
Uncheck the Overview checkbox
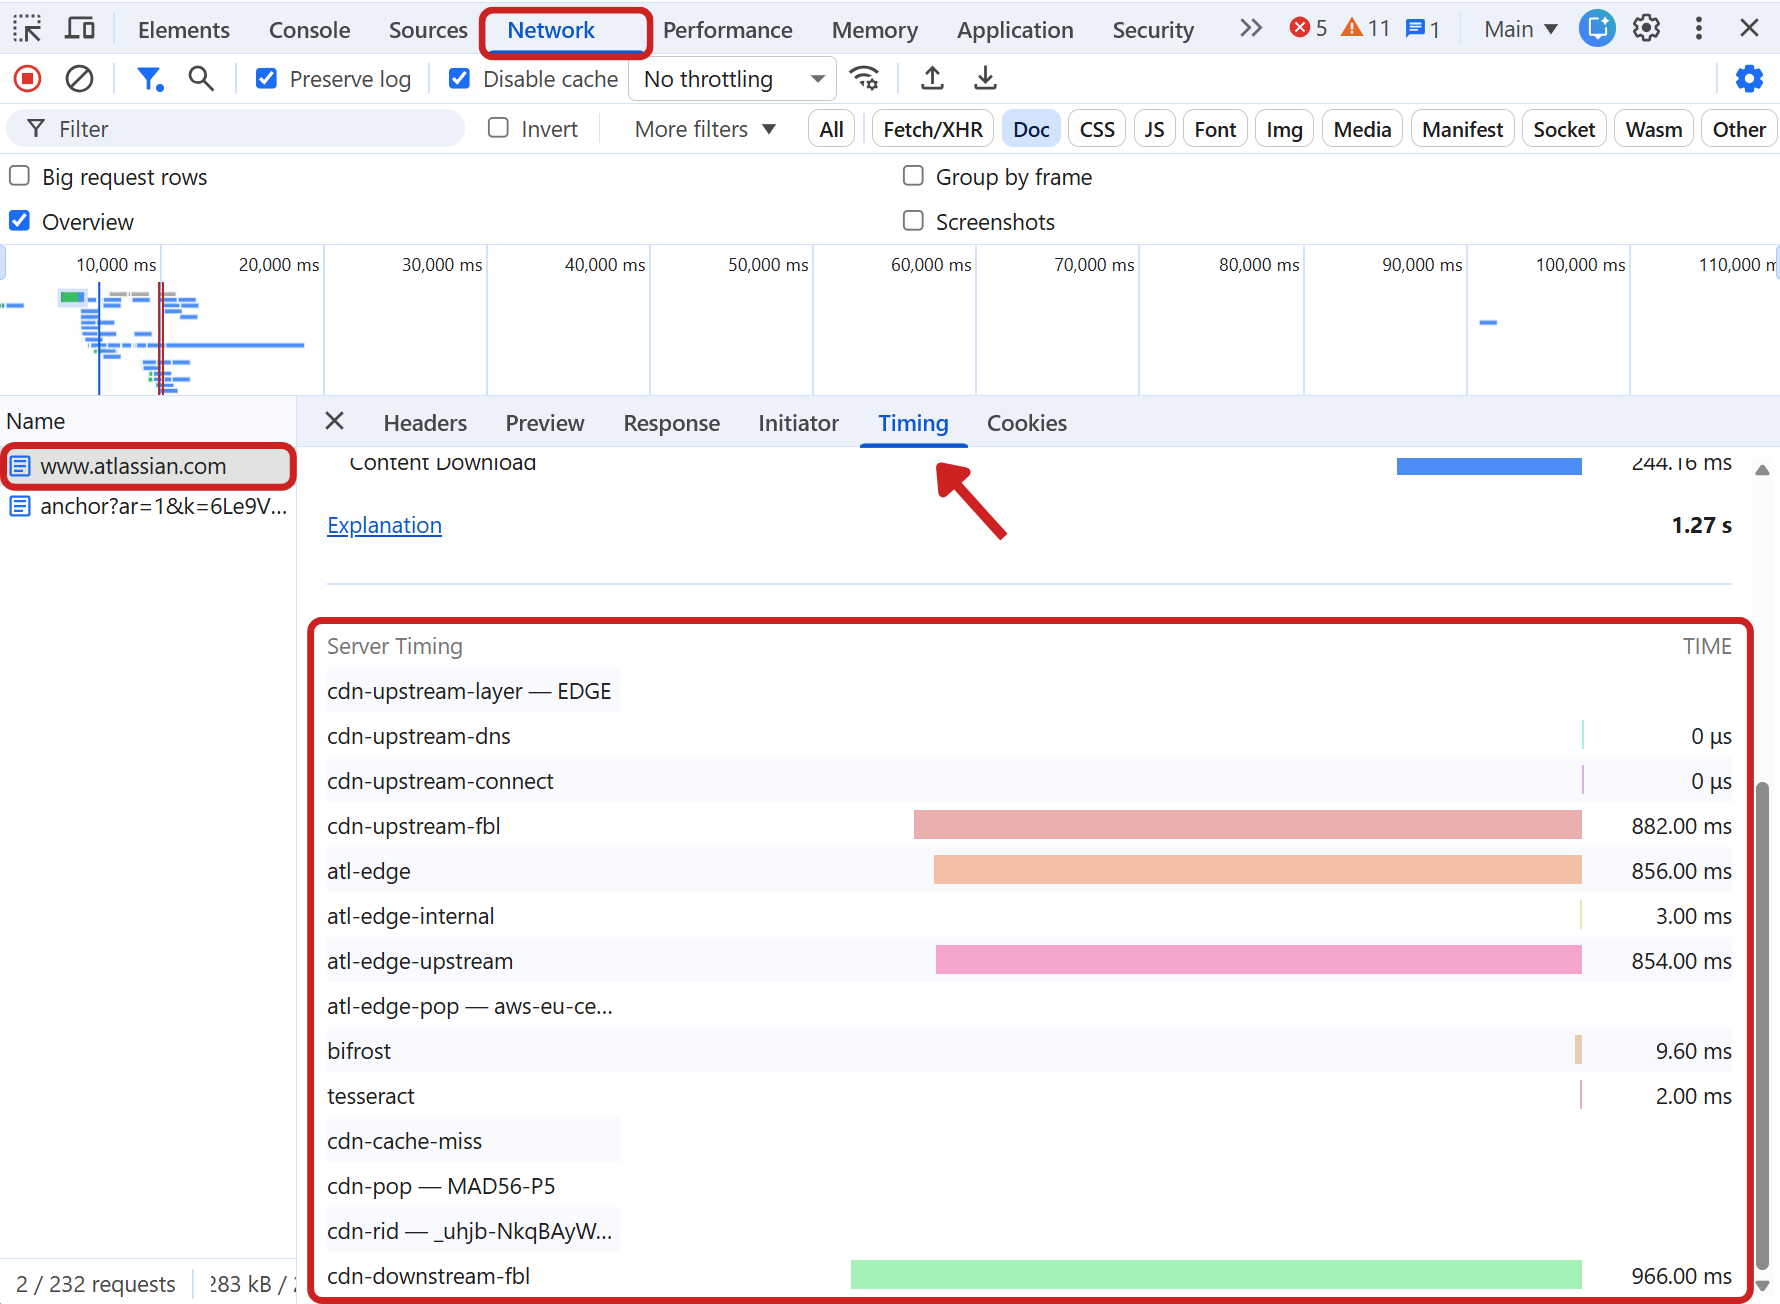click(19, 220)
